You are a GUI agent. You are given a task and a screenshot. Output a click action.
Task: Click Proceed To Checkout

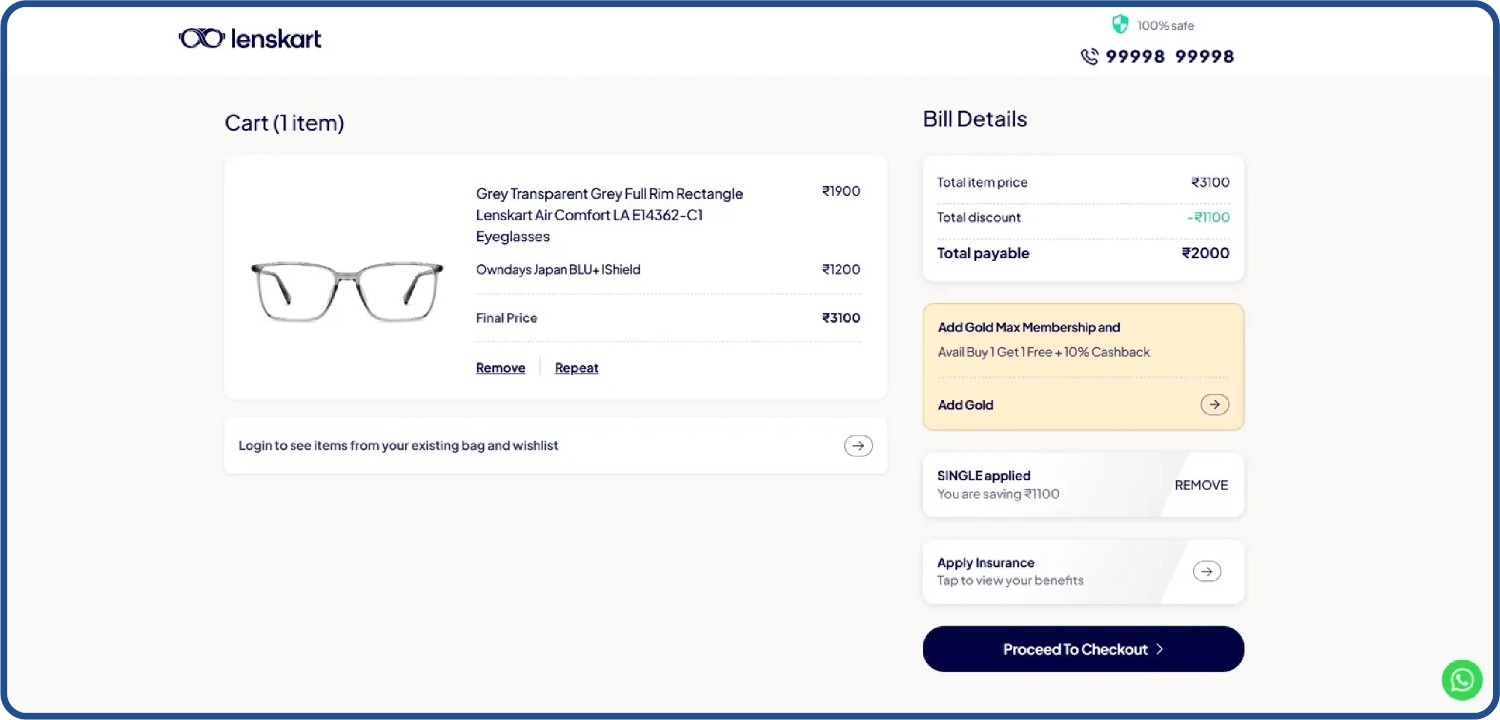tap(1083, 649)
